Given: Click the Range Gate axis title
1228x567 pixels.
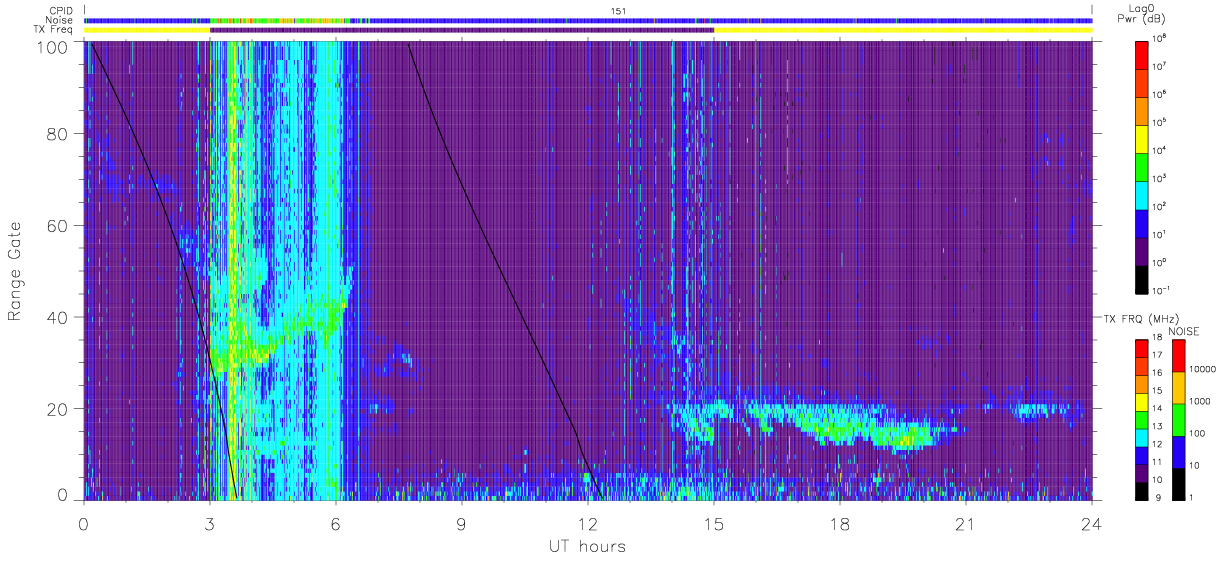Looking at the screenshot, I should [16, 270].
